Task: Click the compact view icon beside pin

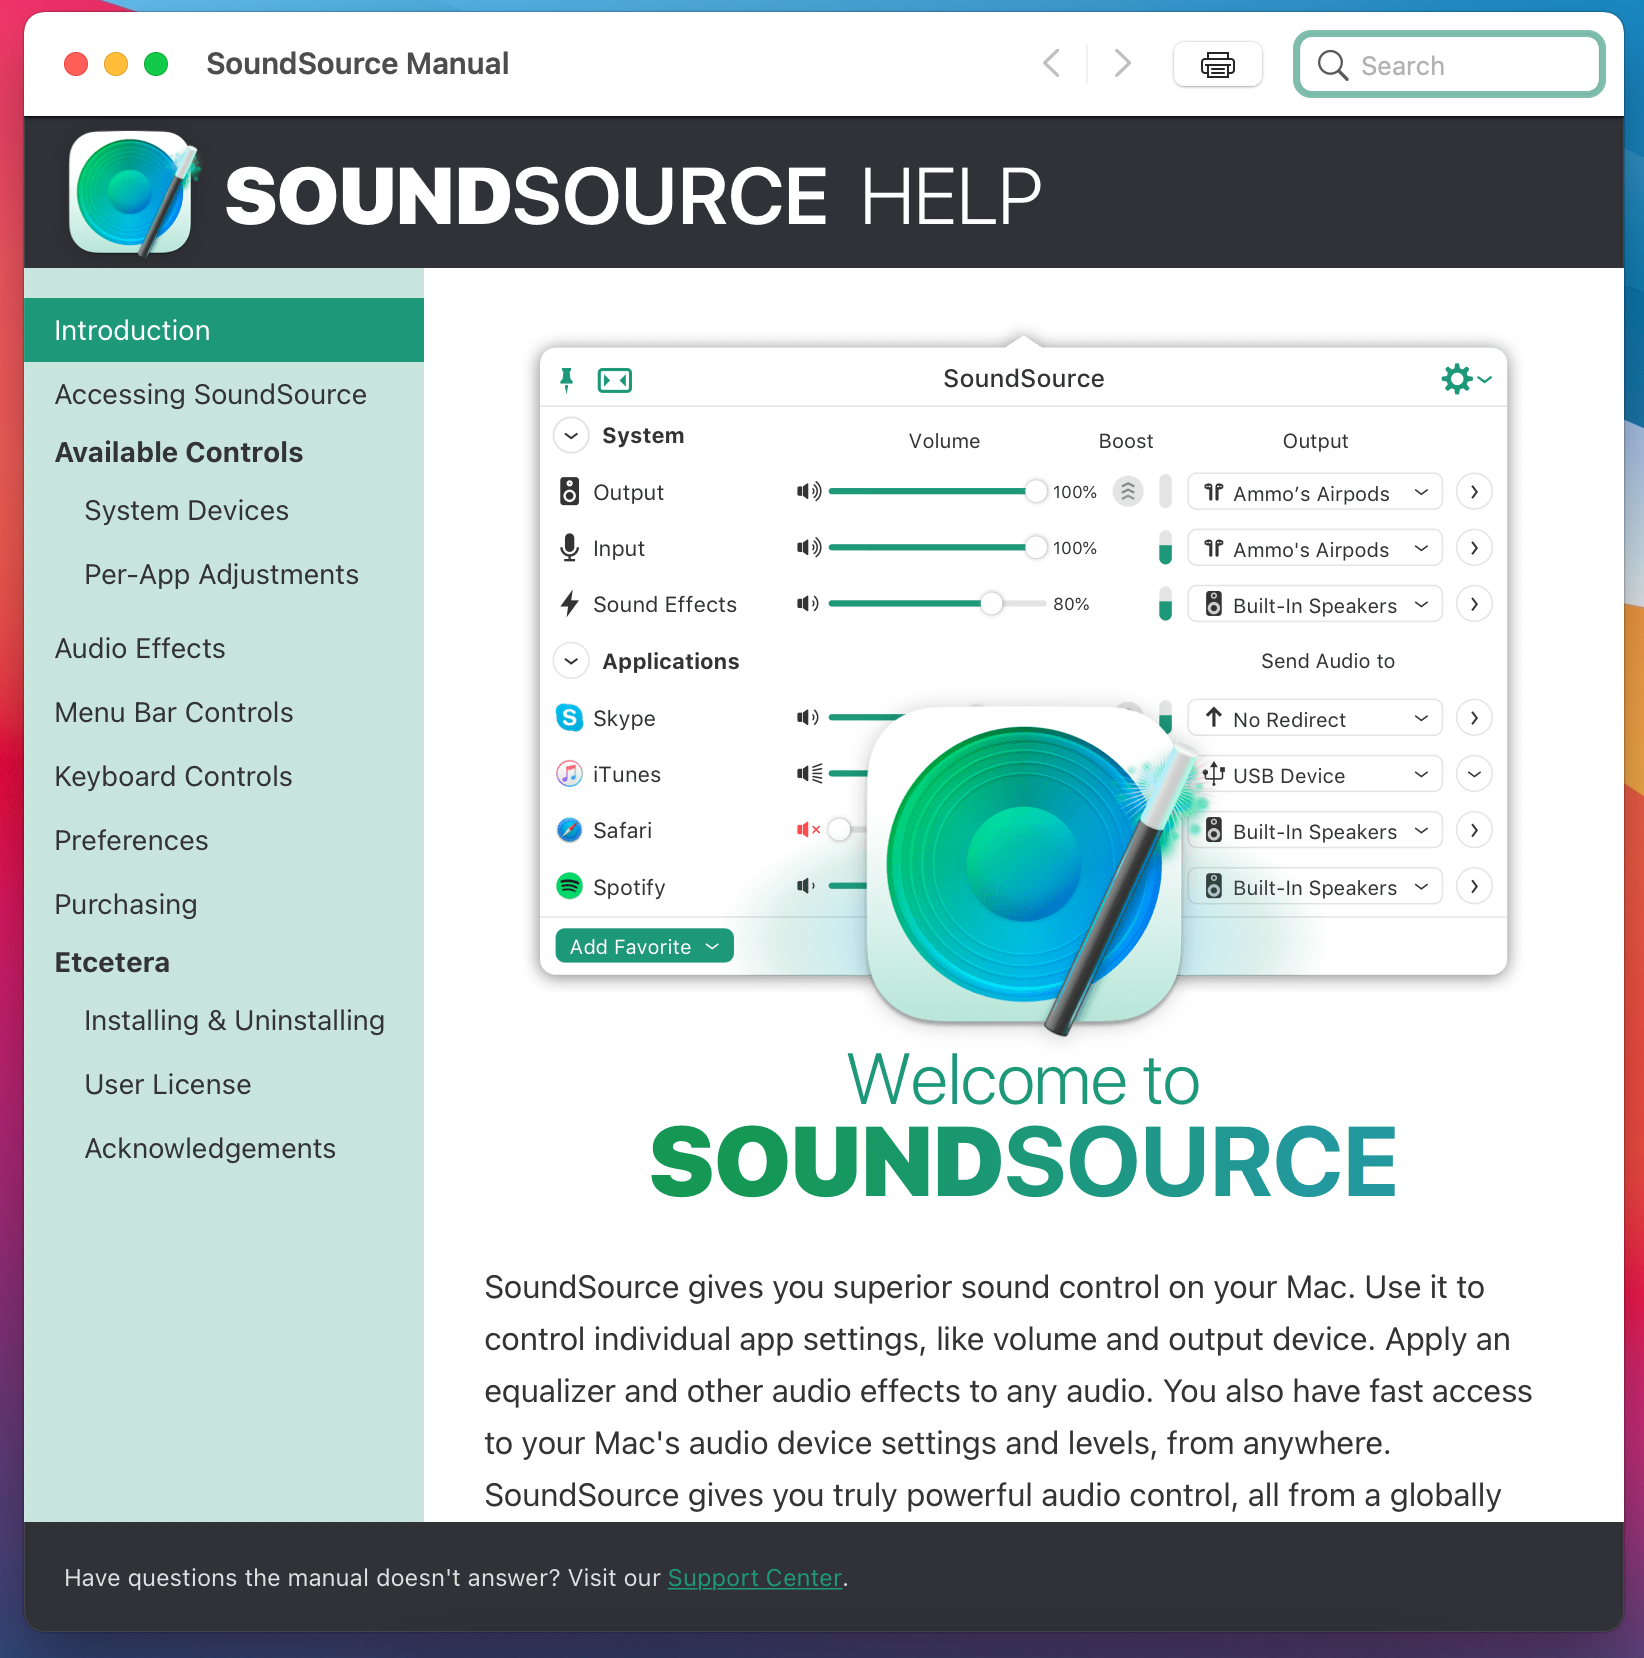Action: [614, 380]
